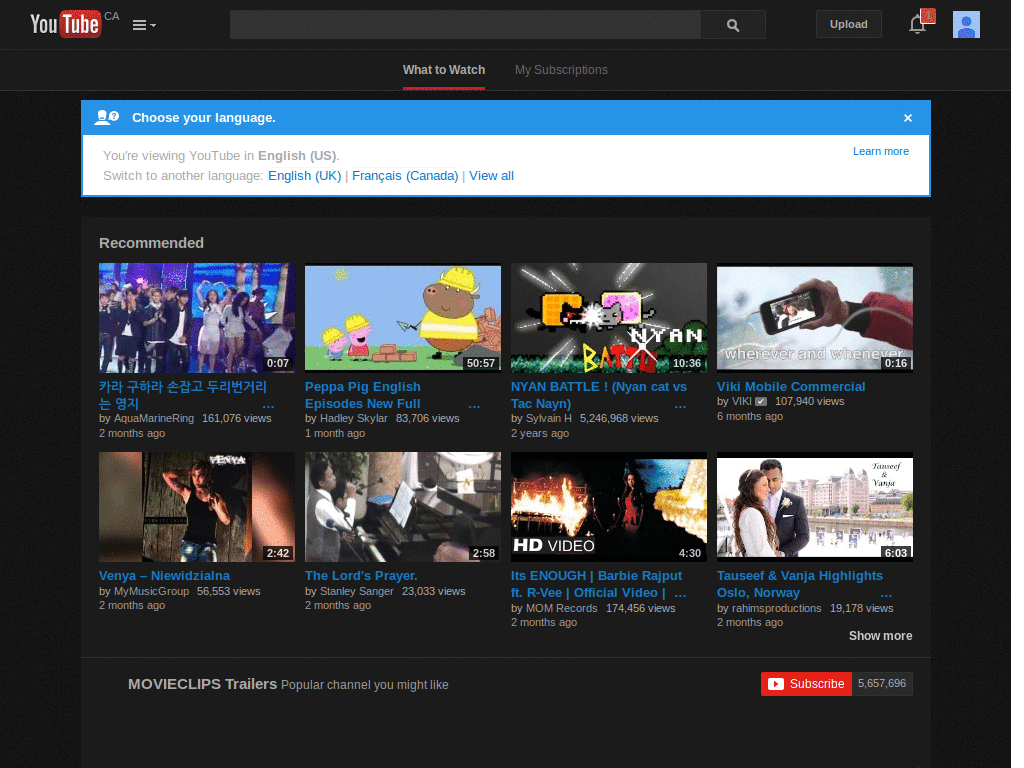Focus the search input field
Viewport: 1024px width, 768px height.
pos(466,25)
